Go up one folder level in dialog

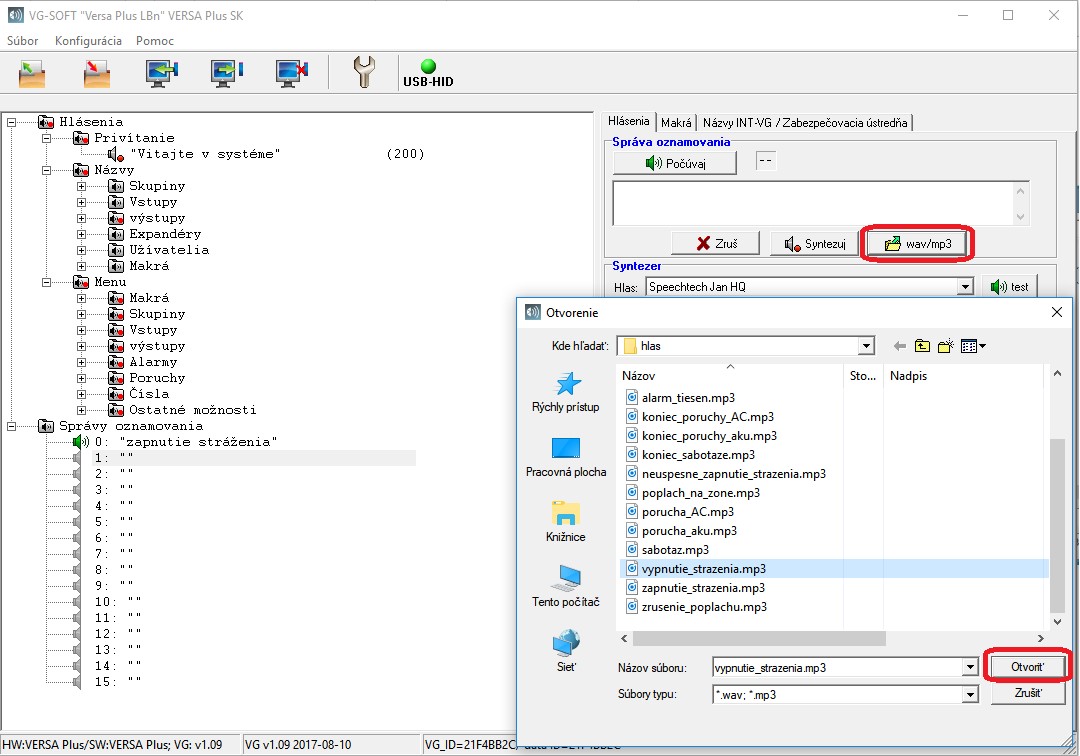[x=921, y=346]
